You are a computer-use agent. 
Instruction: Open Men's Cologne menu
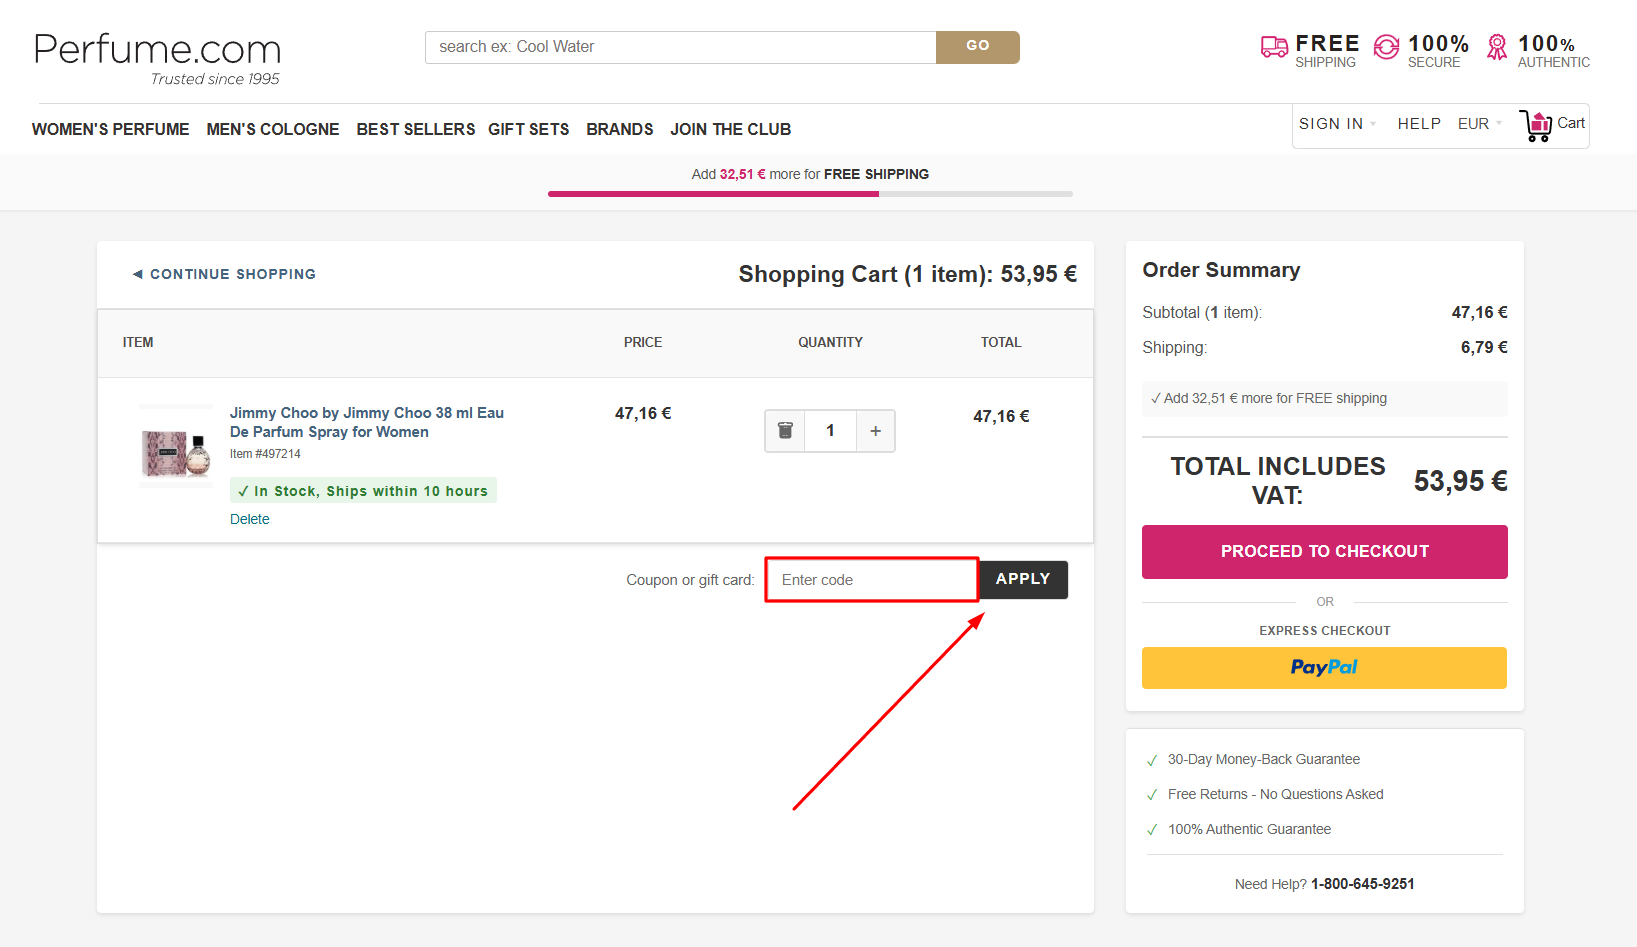coord(273,129)
